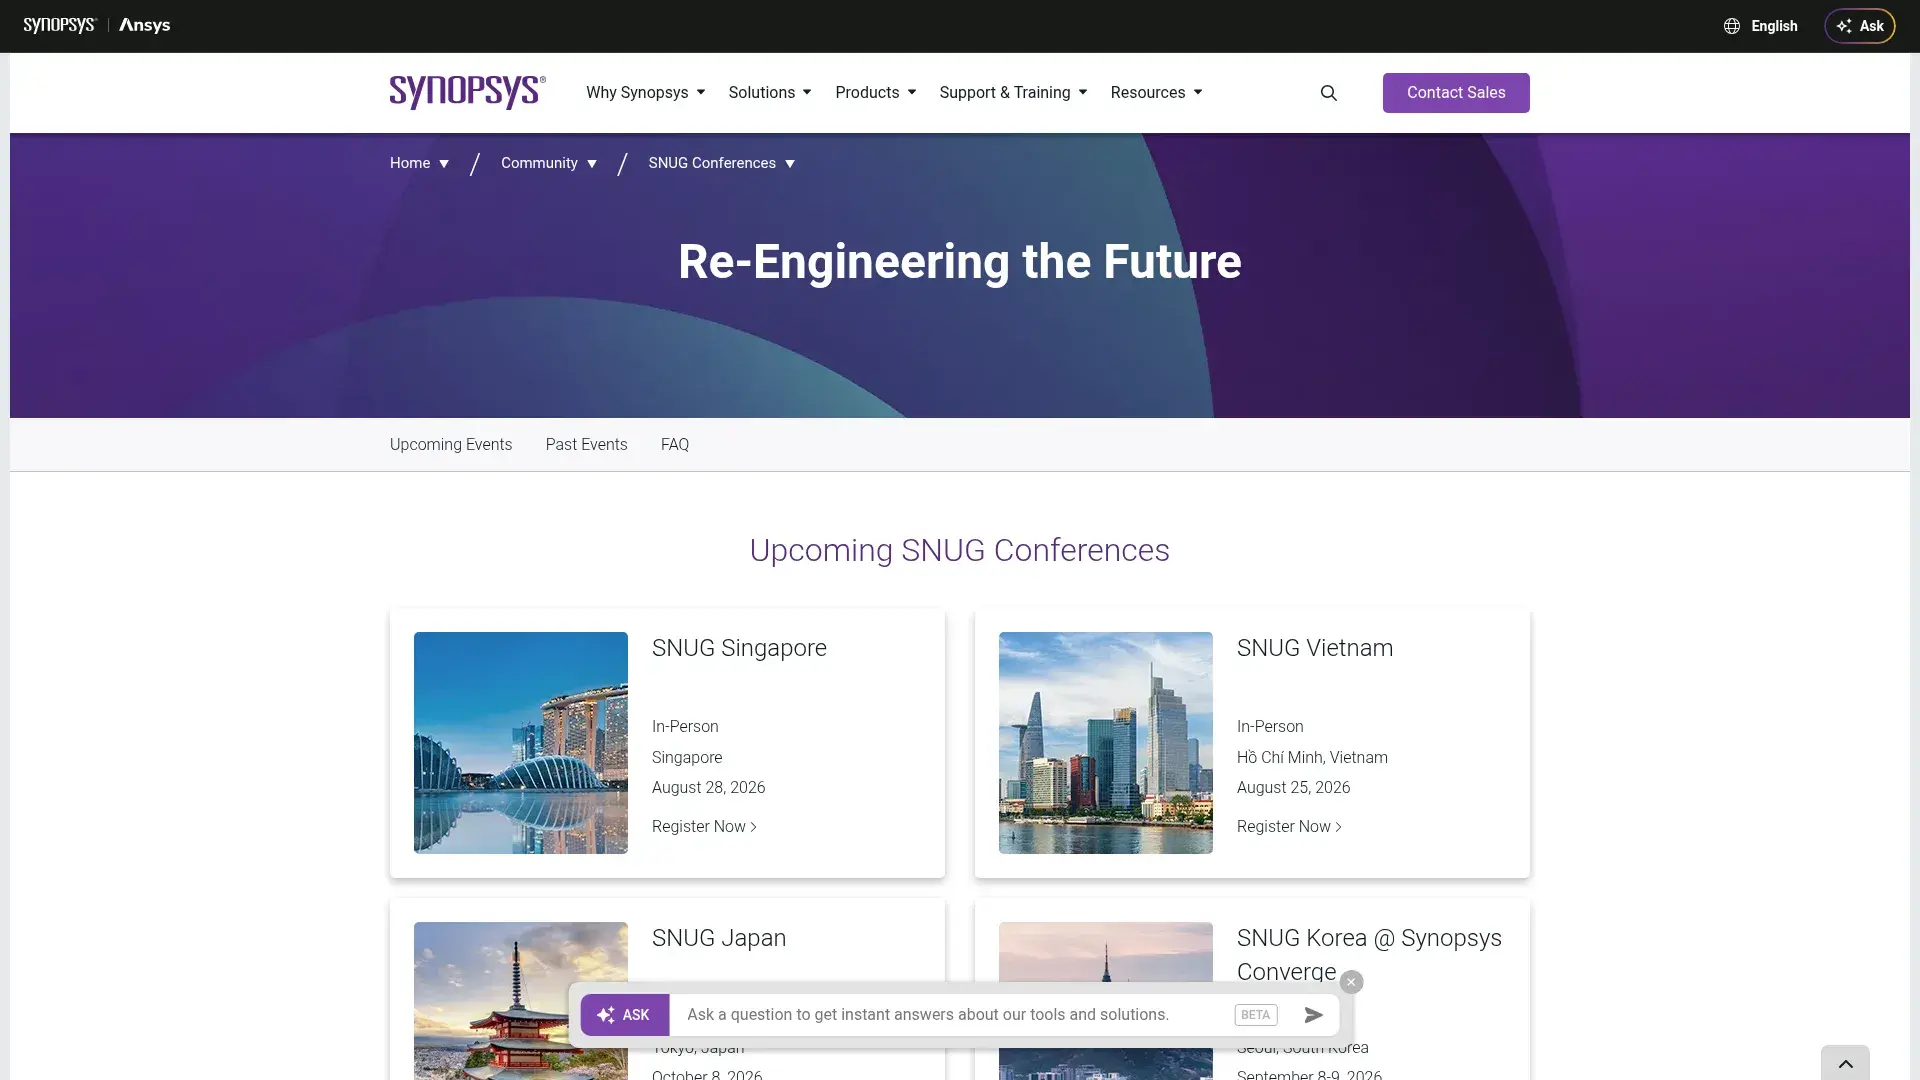Click the globe language icon
The image size is (1920, 1080).
(x=1732, y=26)
